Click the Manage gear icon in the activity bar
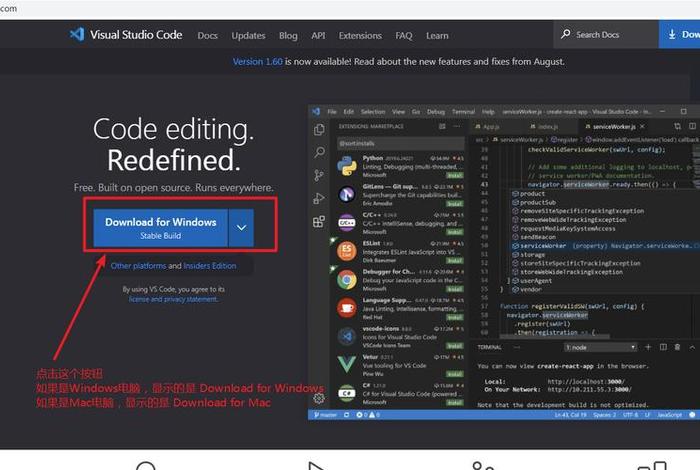The width and height of the screenshot is (700, 470). coord(319,398)
